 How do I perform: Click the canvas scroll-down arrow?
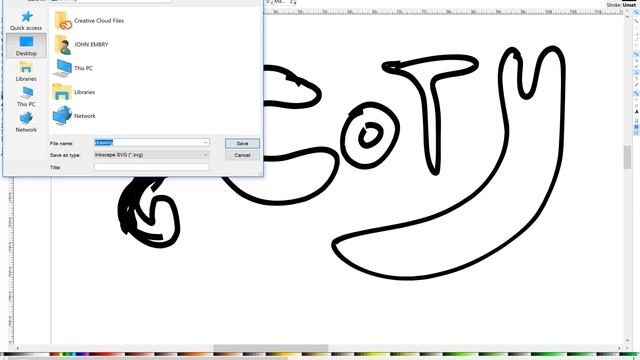point(627,340)
